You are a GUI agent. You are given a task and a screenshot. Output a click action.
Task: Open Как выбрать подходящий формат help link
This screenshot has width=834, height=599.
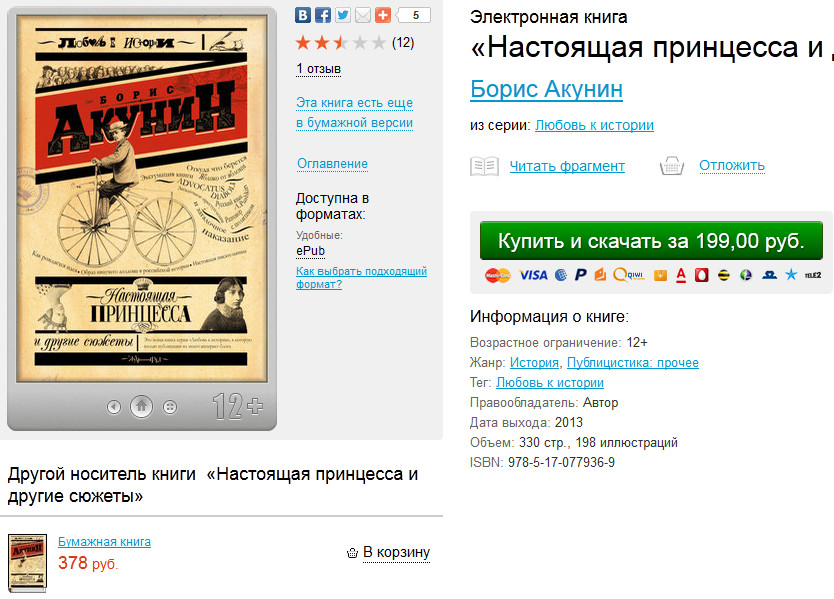tap(361, 278)
